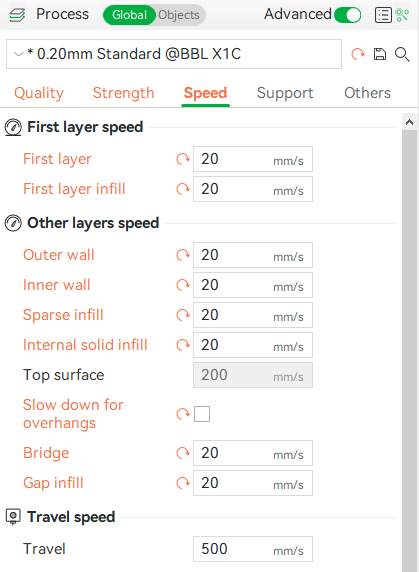The image size is (419, 572).
Task: Reset all modified preset values
Action: coord(358,54)
